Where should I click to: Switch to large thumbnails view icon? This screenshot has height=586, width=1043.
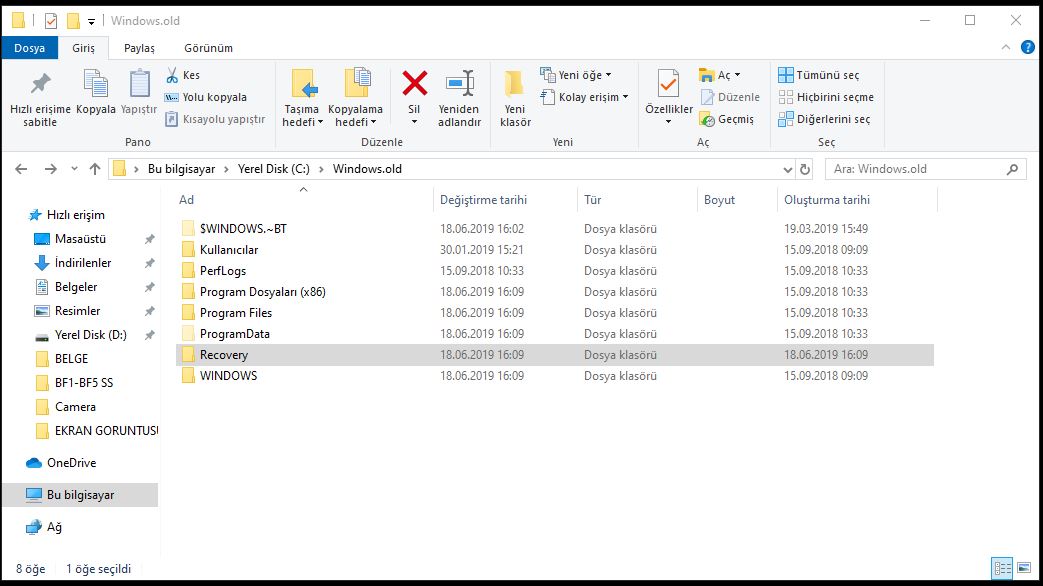[x=1024, y=568]
